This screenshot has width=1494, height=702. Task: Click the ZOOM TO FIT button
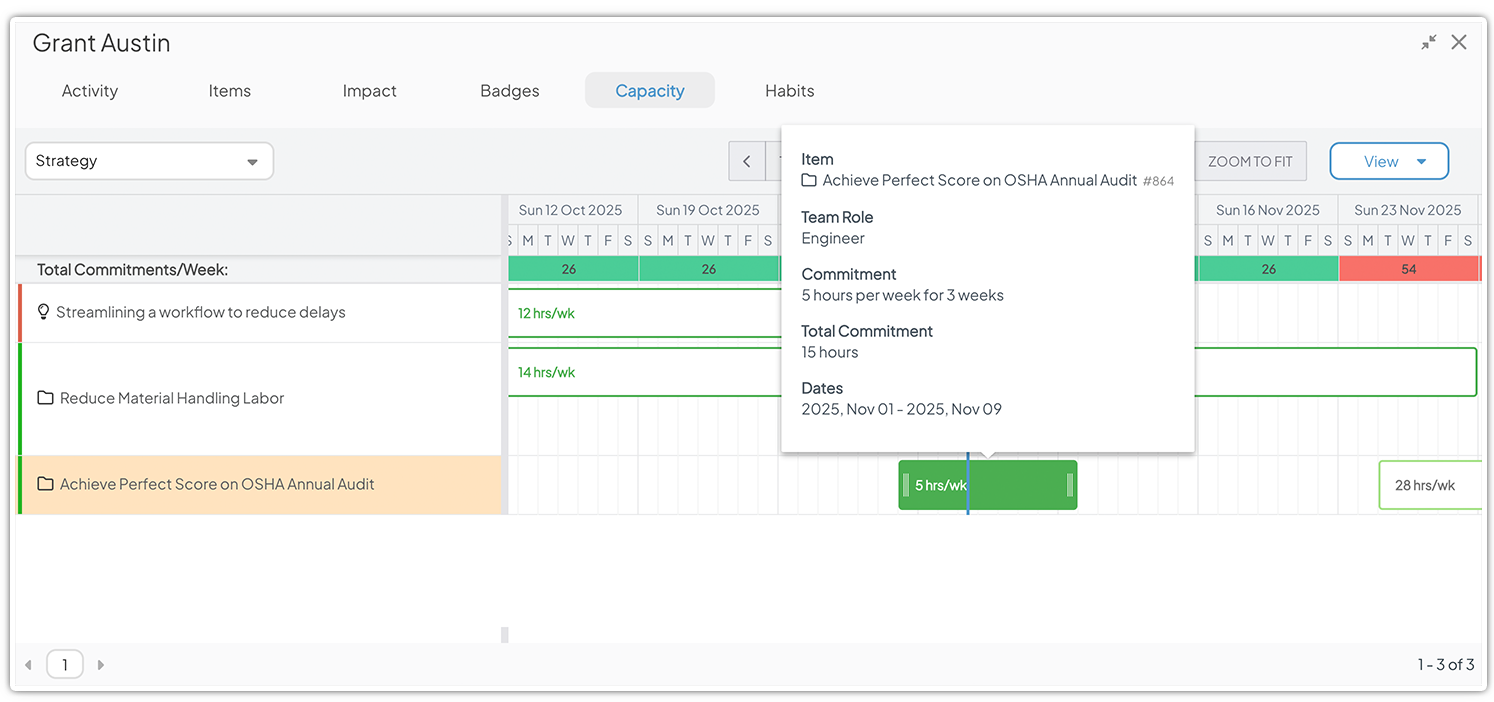[x=1250, y=161]
